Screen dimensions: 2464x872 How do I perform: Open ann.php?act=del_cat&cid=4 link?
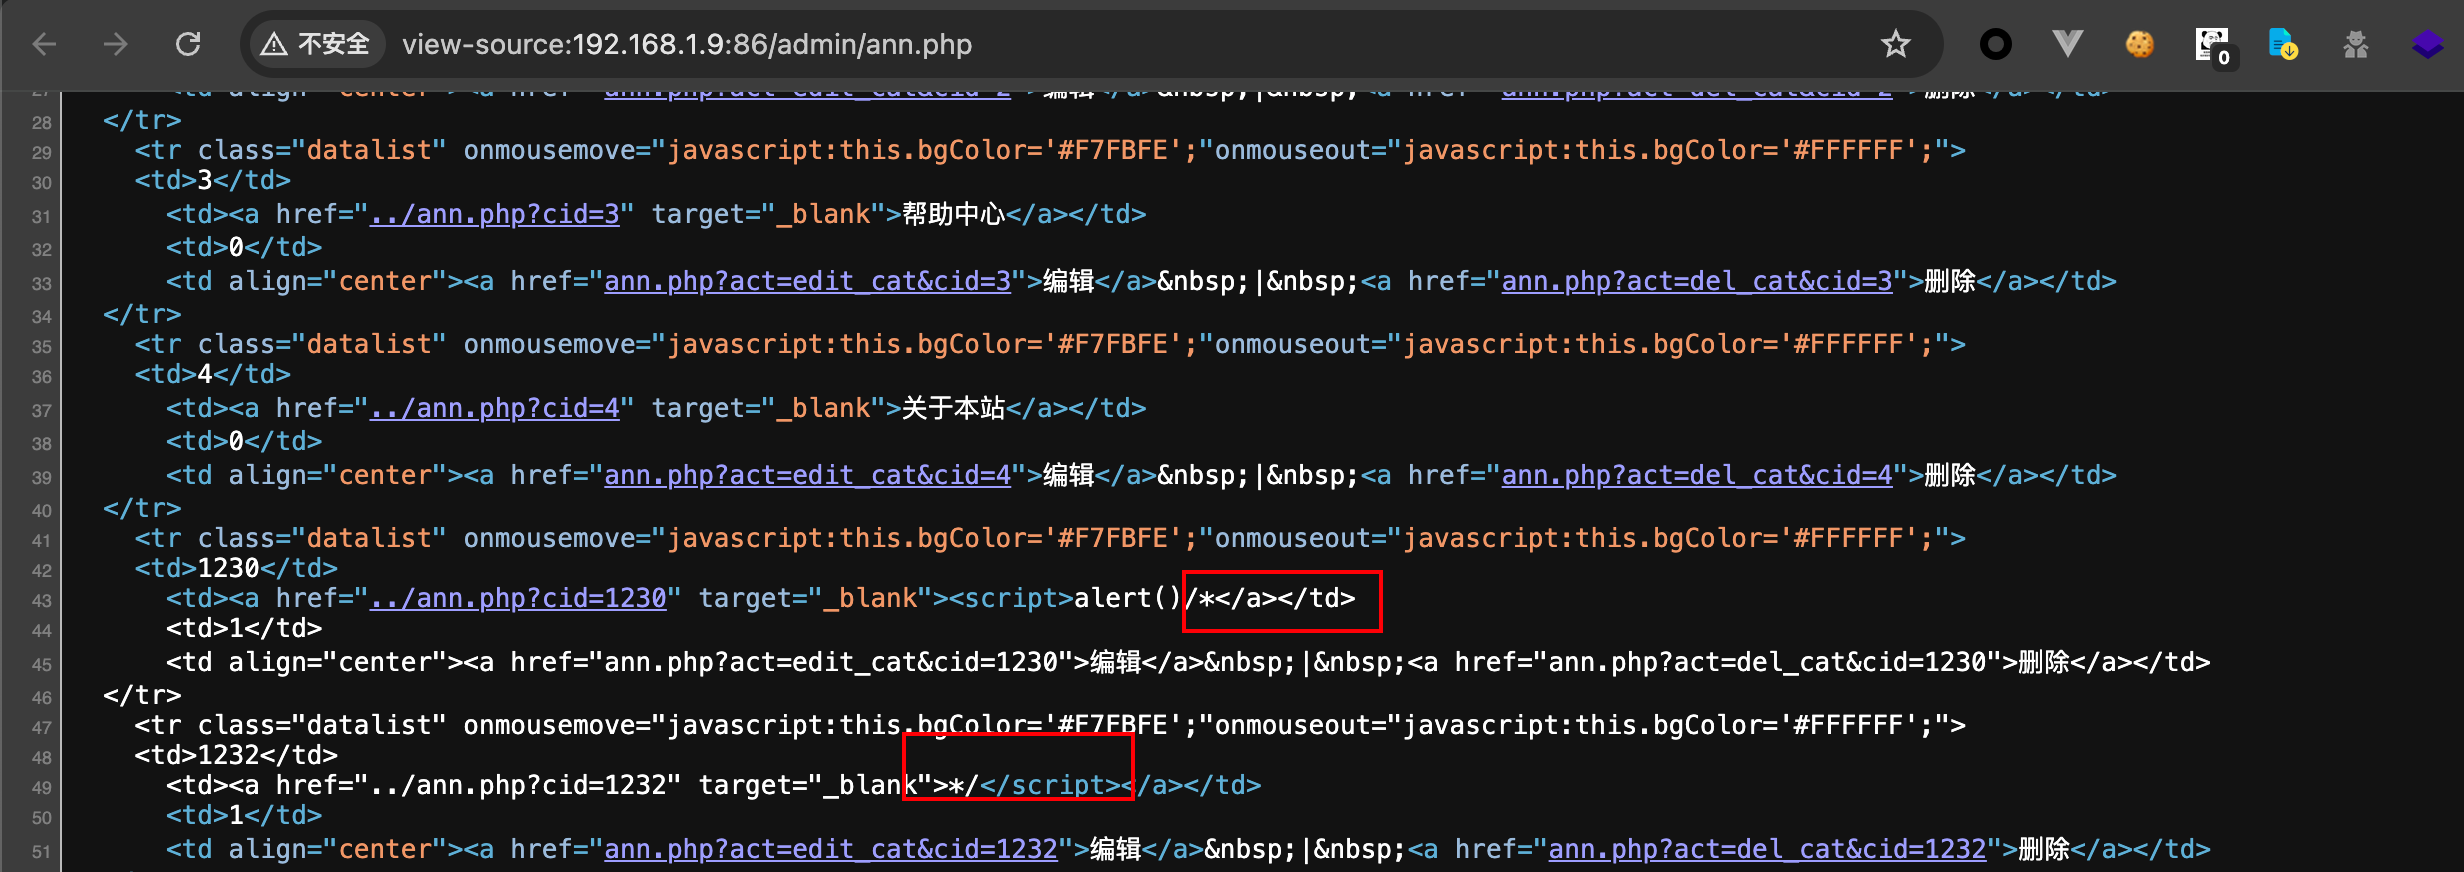pos(1697,475)
